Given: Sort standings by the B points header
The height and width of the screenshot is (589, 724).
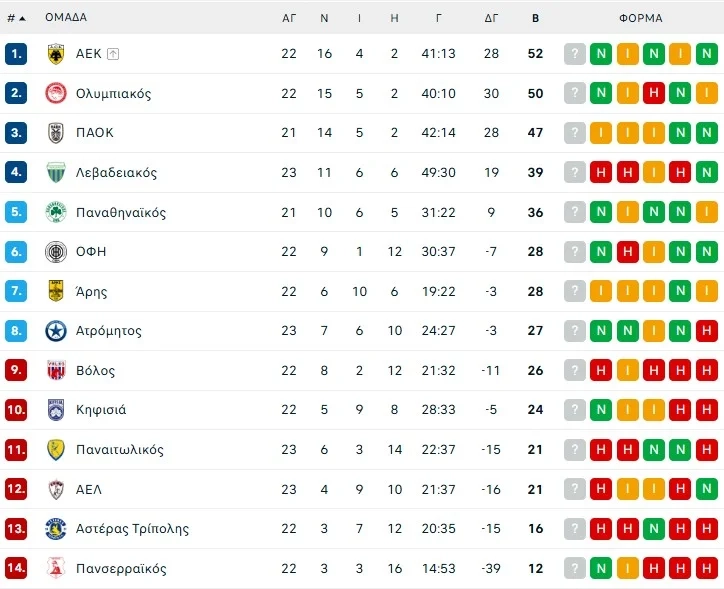Looking at the screenshot, I should (535, 18).
